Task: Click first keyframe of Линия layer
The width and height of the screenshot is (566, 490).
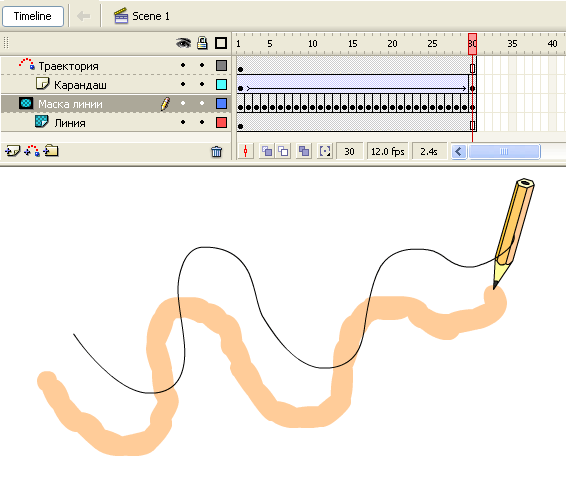Action: click(241, 126)
